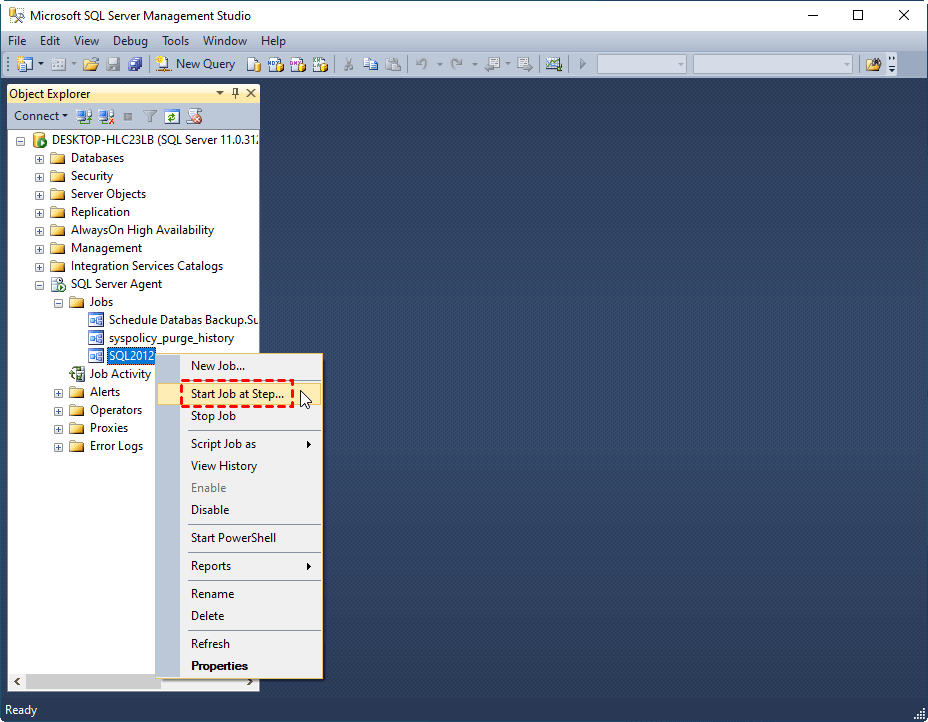Click the Refresh icon in Object Explorer toolbar
Viewport: 928px width, 722px height.
tap(172, 116)
